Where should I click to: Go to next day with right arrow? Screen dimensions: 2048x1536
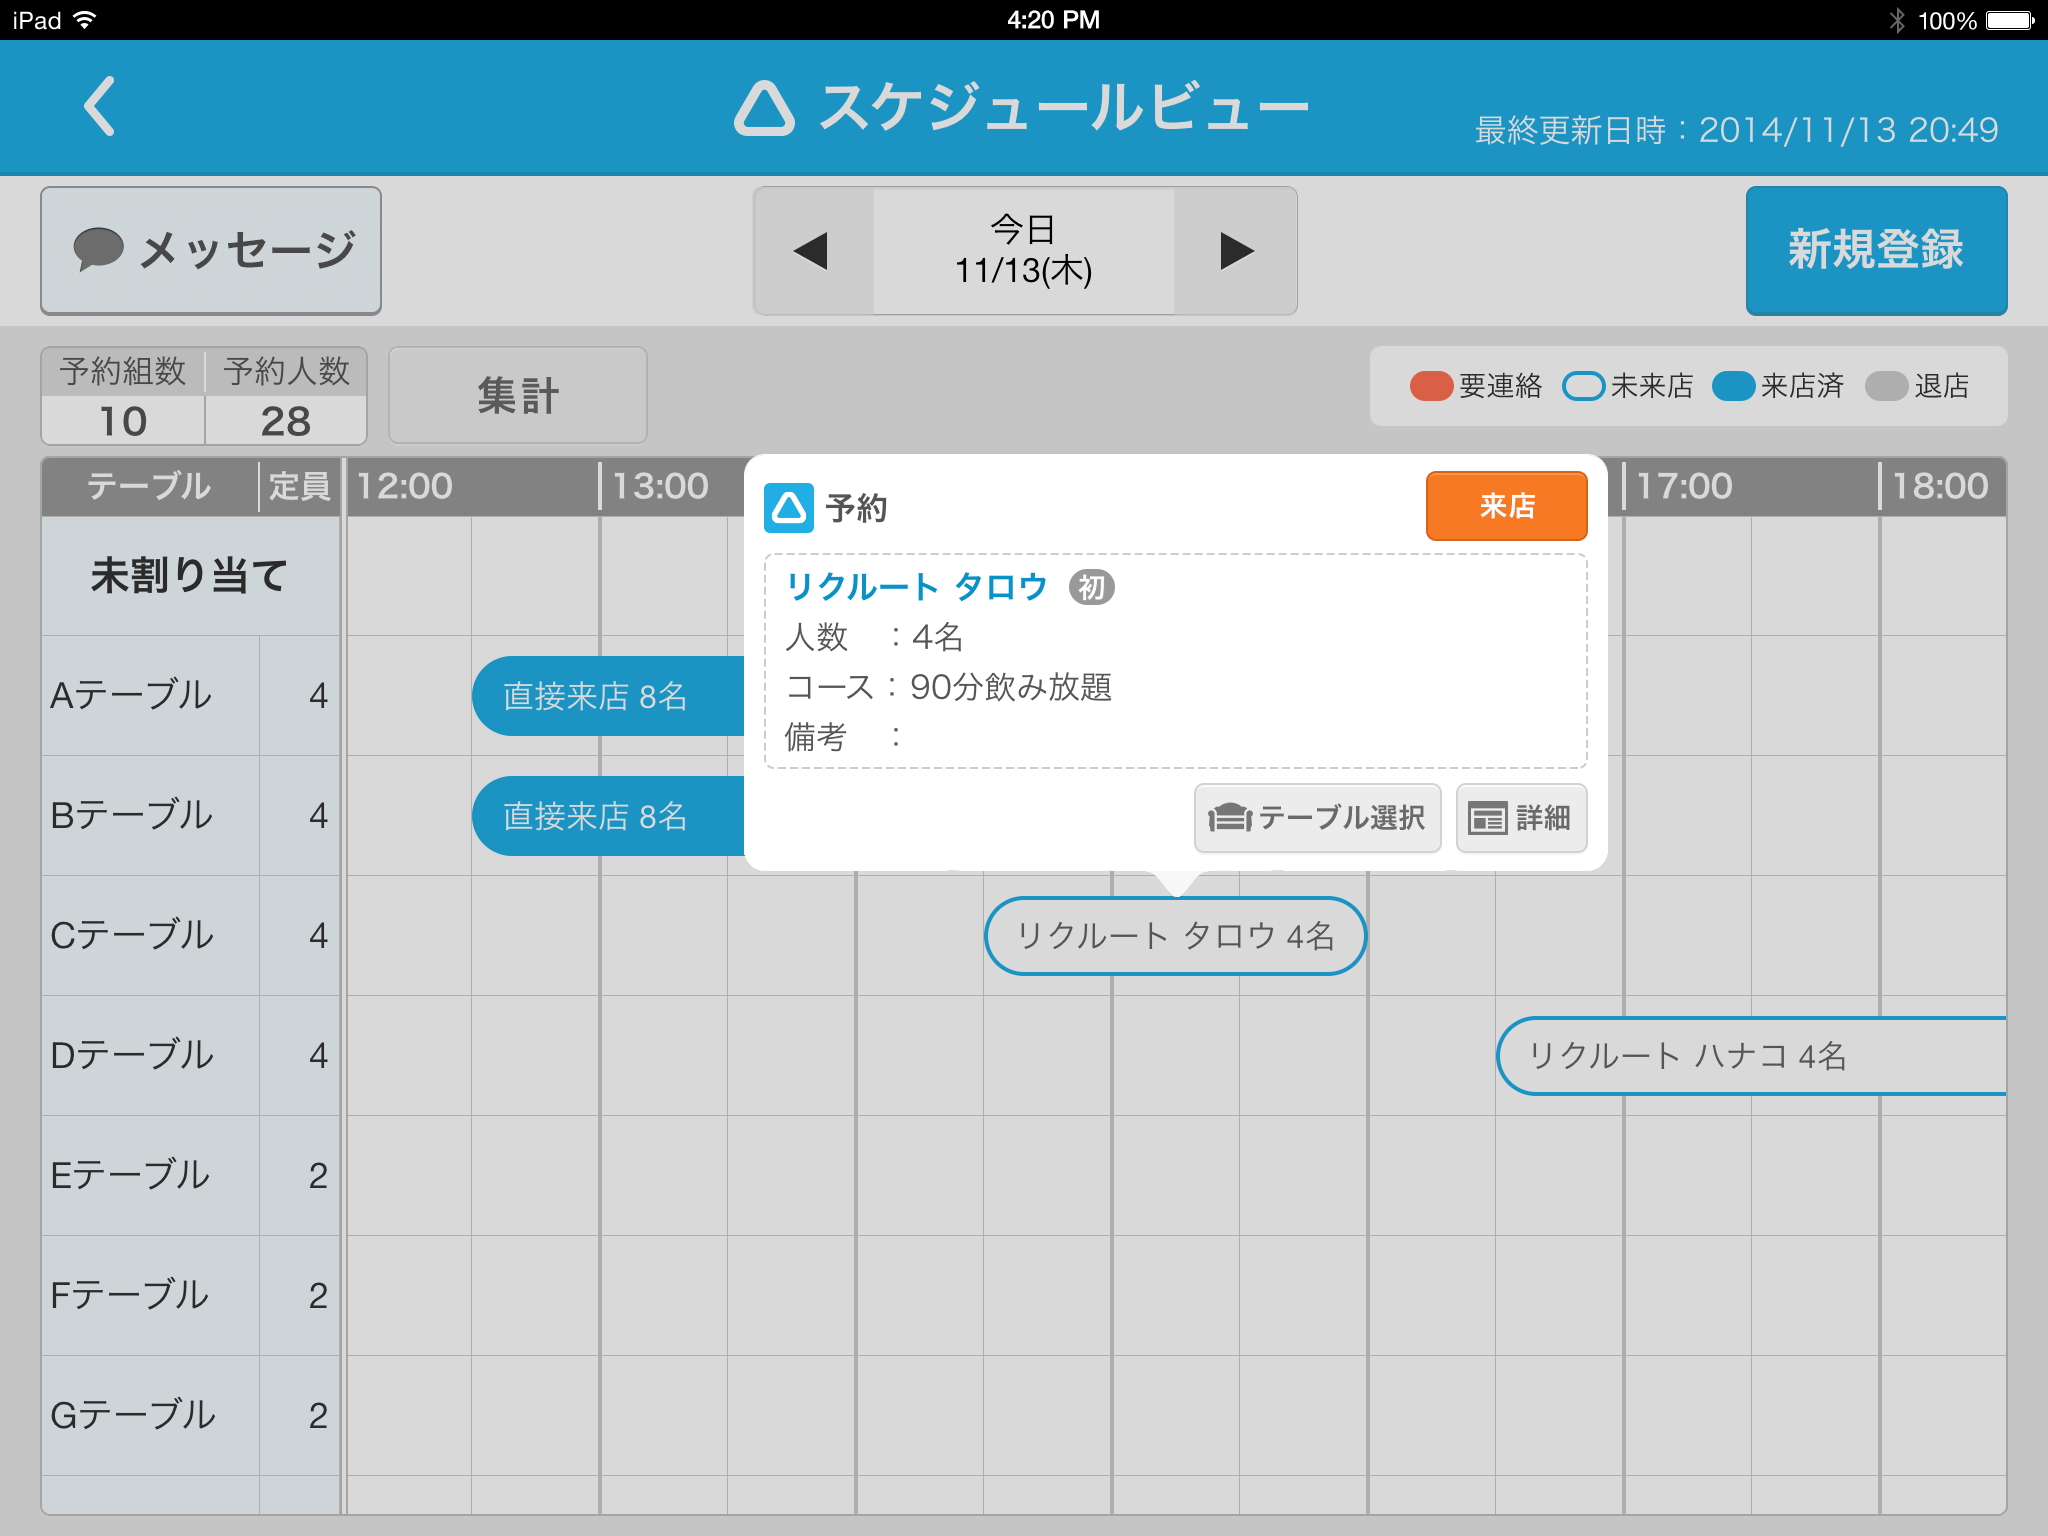tap(1236, 251)
